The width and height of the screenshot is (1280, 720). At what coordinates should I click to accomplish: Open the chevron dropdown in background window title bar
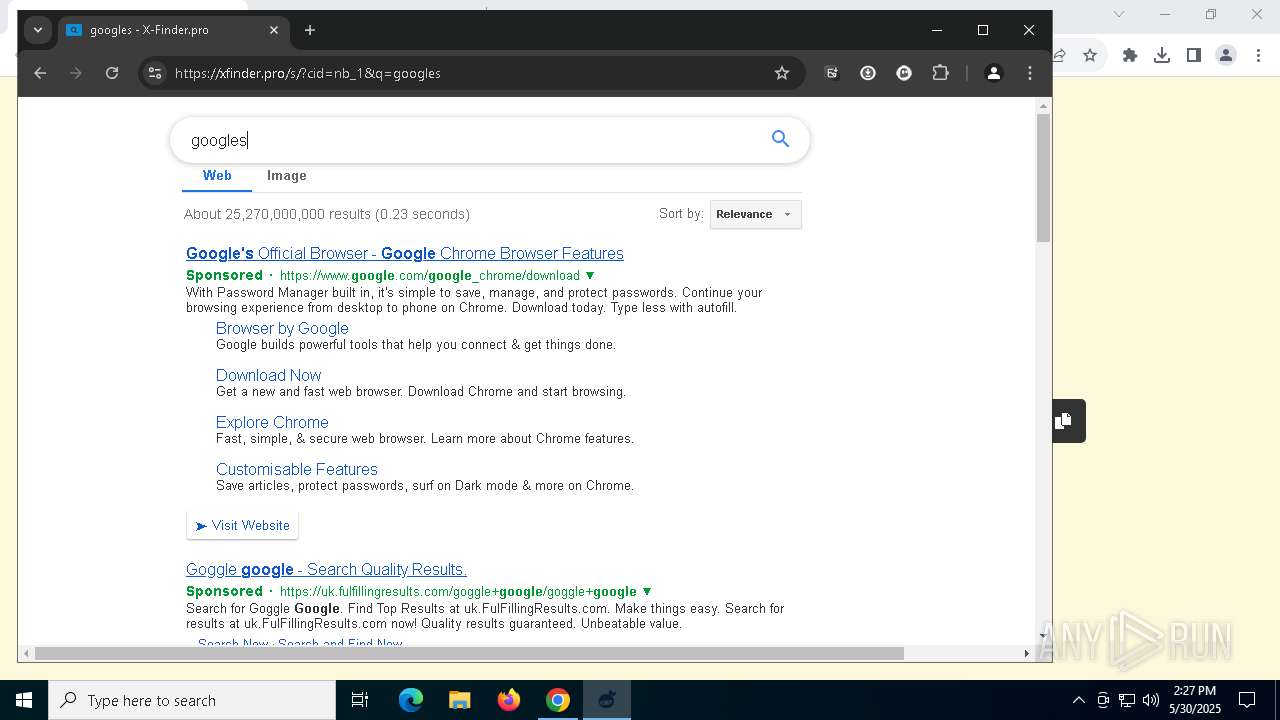click(x=1119, y=14)
